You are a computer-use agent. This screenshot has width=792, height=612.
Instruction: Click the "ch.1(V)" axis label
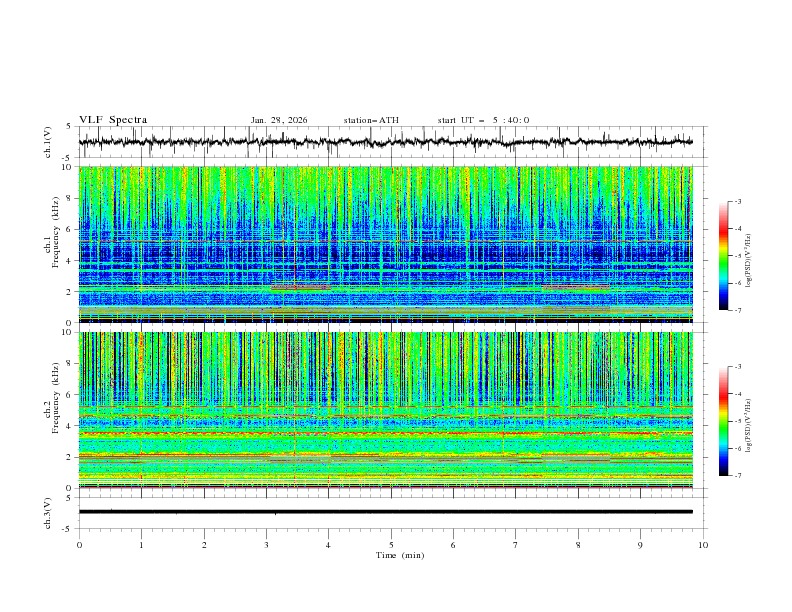[48, 142]
